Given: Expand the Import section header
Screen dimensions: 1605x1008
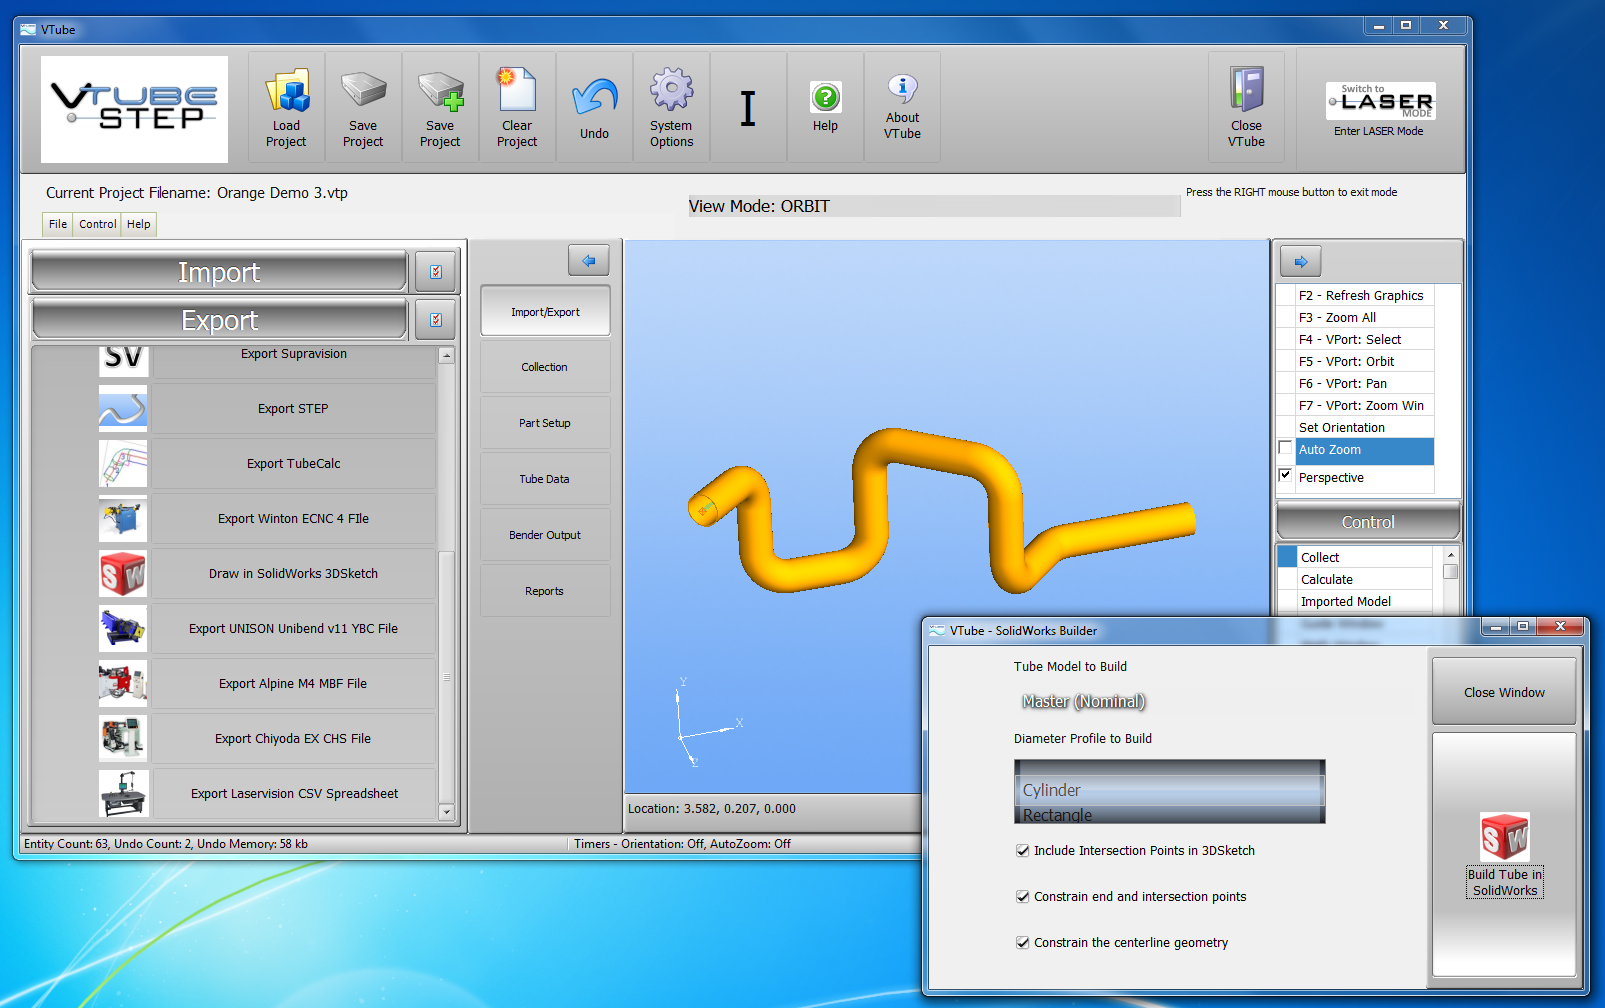Looking at the screenshot, I should pyautogui.click(x=219, y=272).
